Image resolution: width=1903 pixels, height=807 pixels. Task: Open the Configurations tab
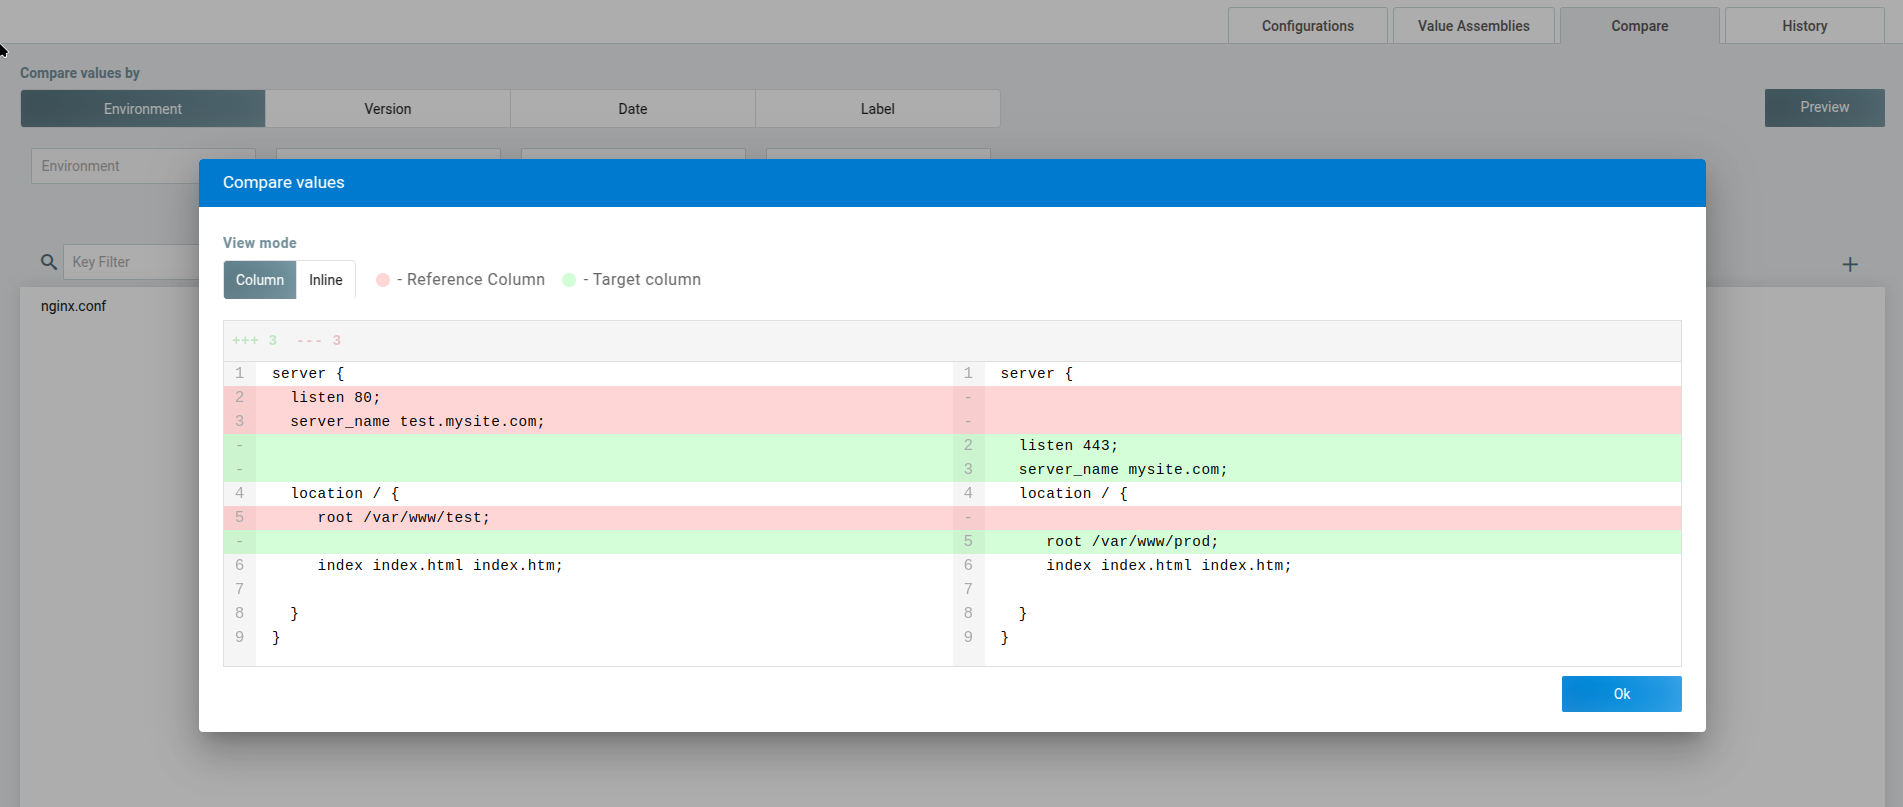click(x=1308, y=26)
